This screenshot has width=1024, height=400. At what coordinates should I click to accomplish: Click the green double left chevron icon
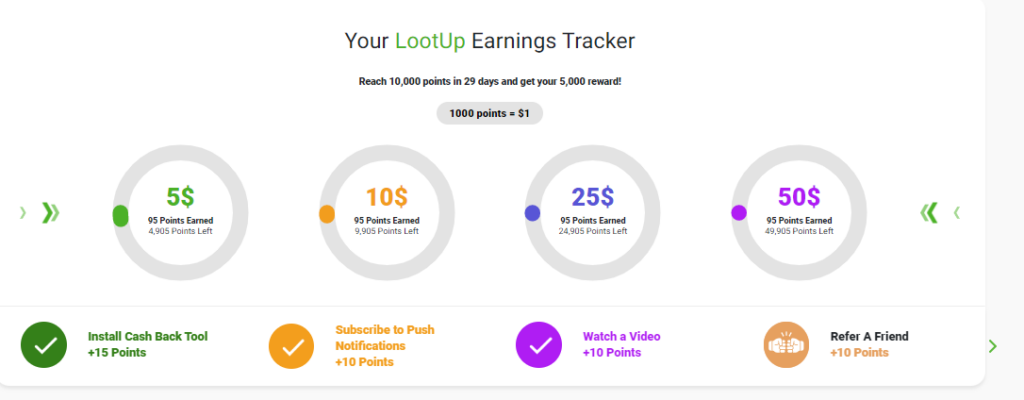coord(929,212)
